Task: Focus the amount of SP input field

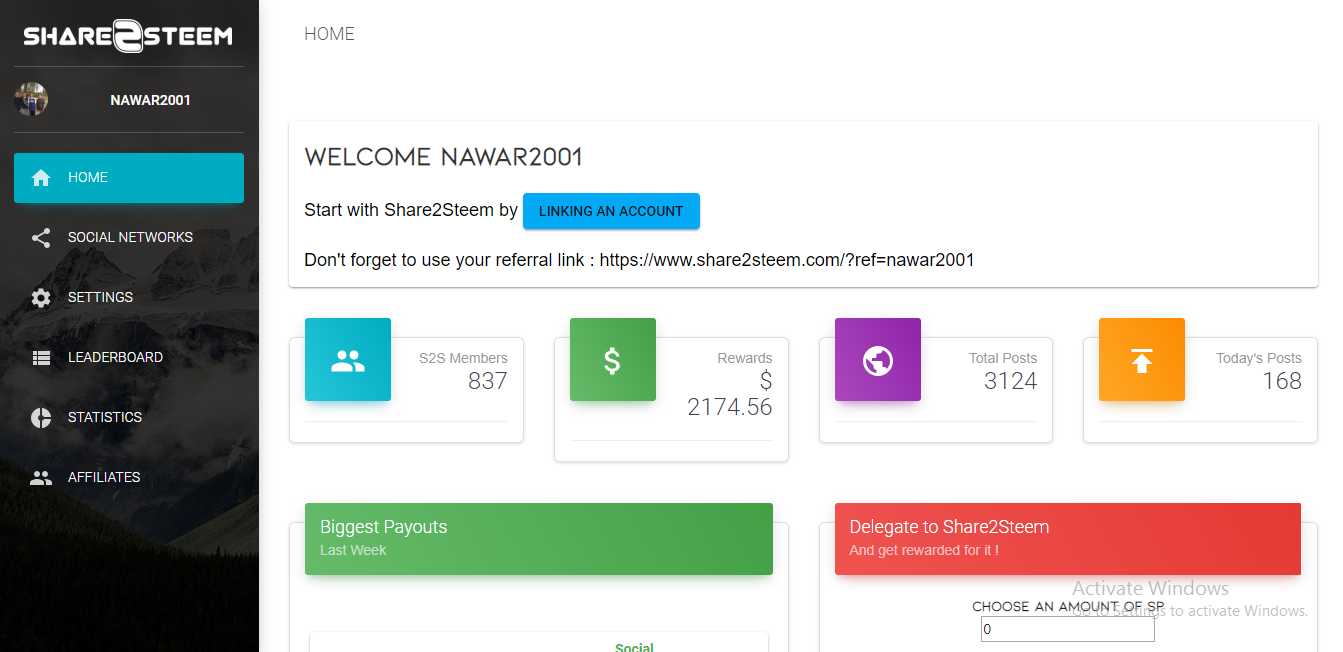Action: click(1068, 630)
